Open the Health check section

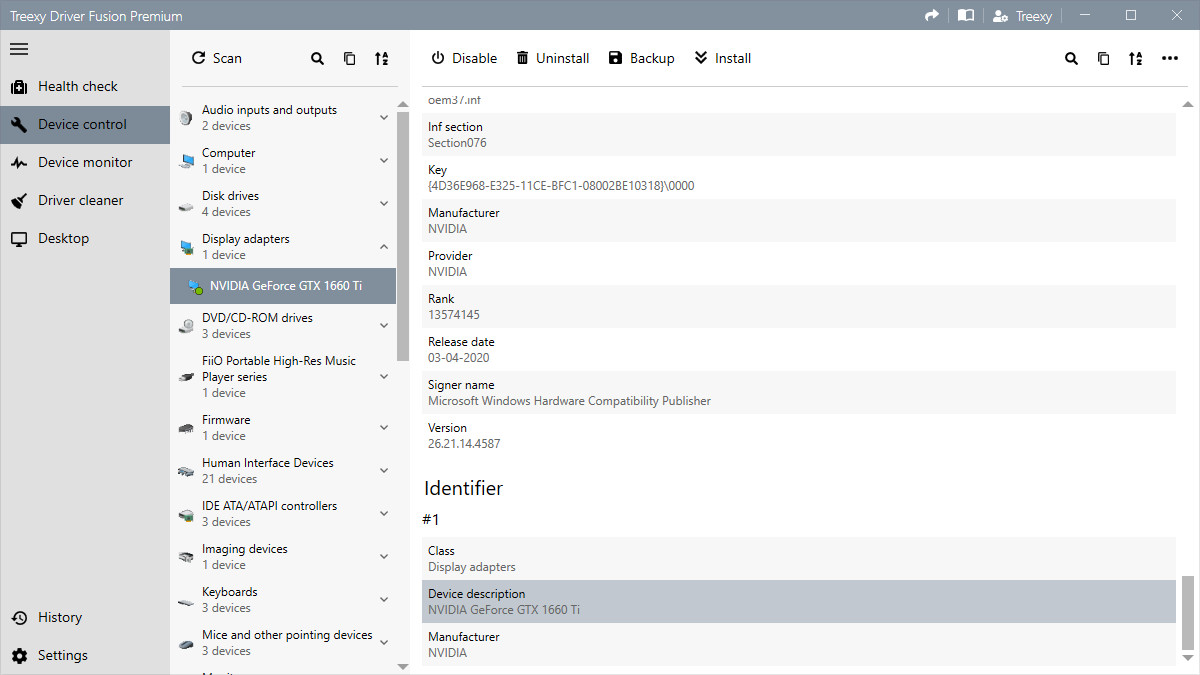click(78, 86)
